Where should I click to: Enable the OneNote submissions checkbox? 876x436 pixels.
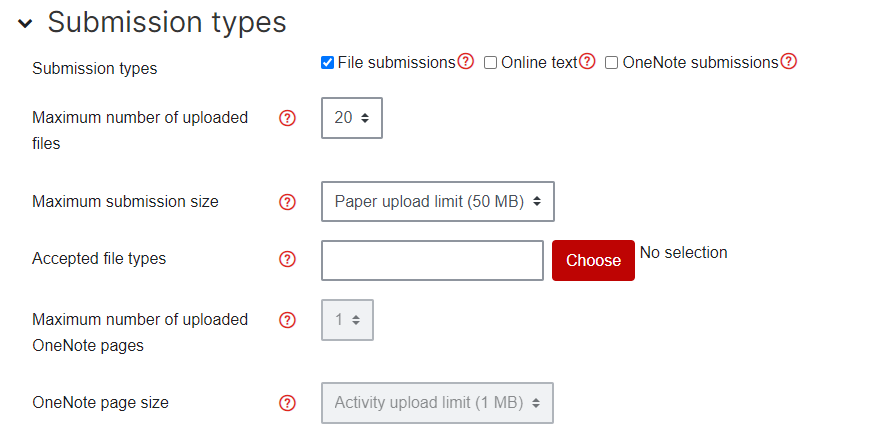(x=612, y=63)
